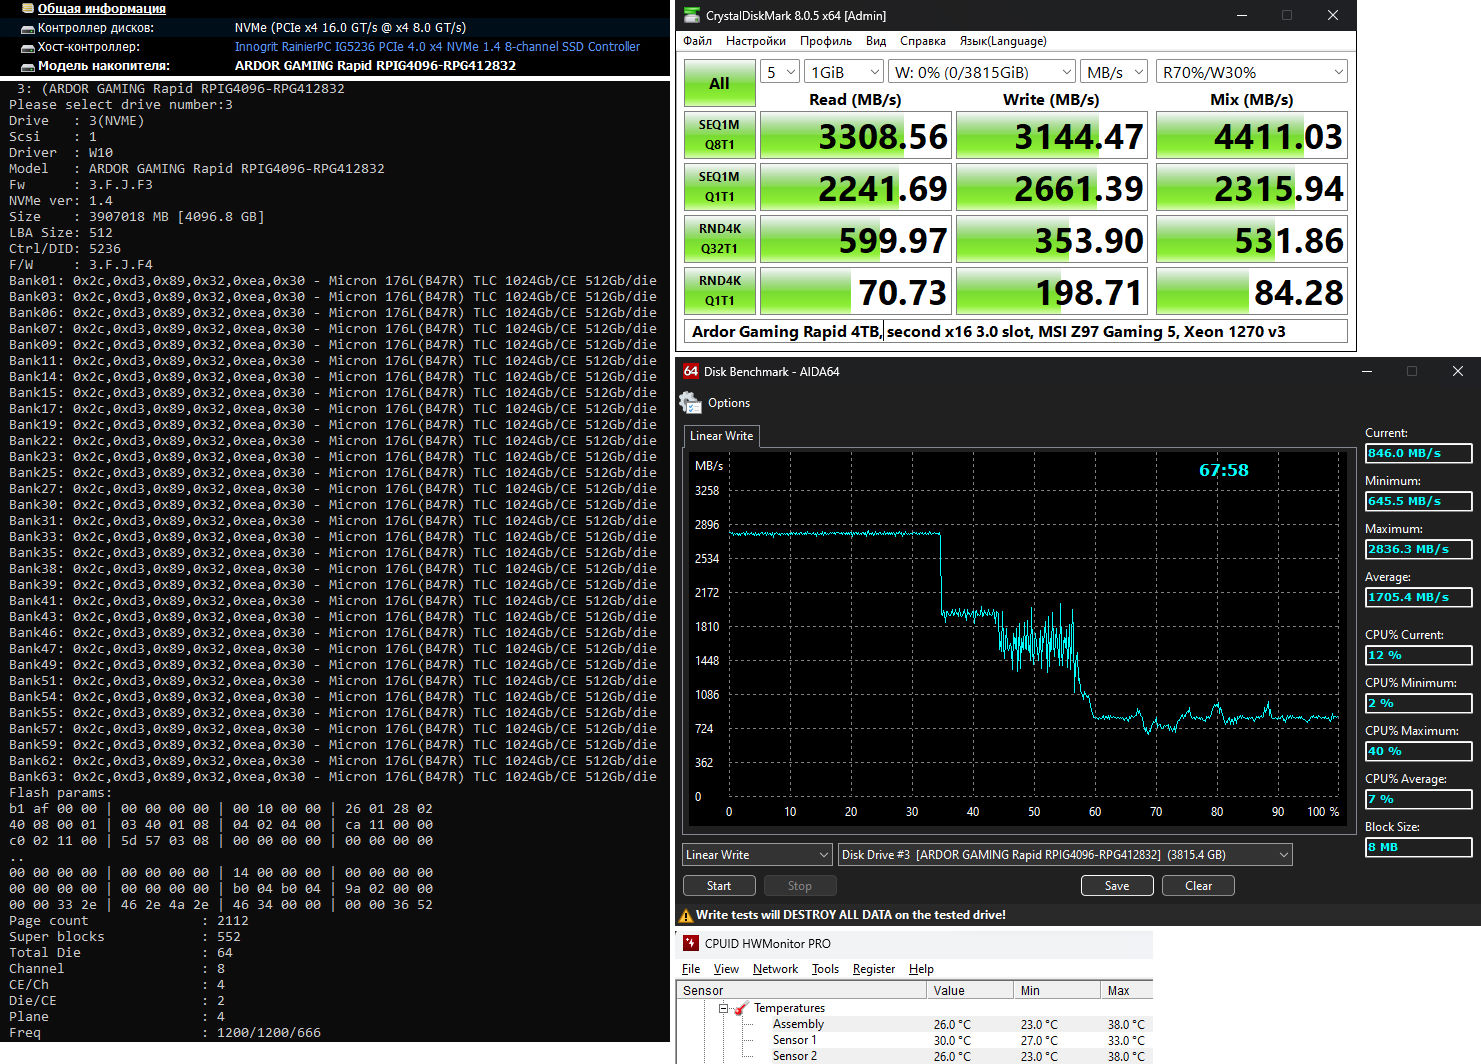Select the Assembly sensor row in HWMonitor
The width and height of the screenshot is (1481, 1064).
tap(914, 1024)
